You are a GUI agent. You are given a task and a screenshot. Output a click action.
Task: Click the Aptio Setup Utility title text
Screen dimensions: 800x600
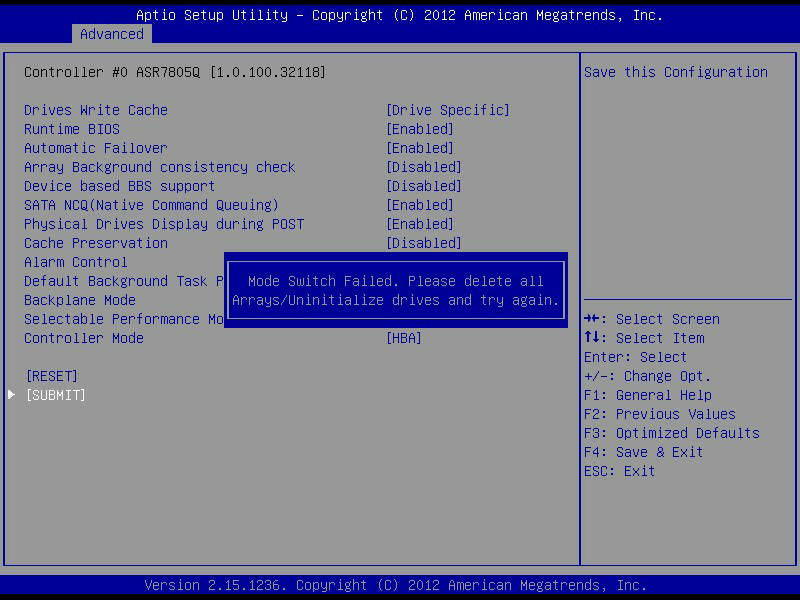tap(399, 15)
